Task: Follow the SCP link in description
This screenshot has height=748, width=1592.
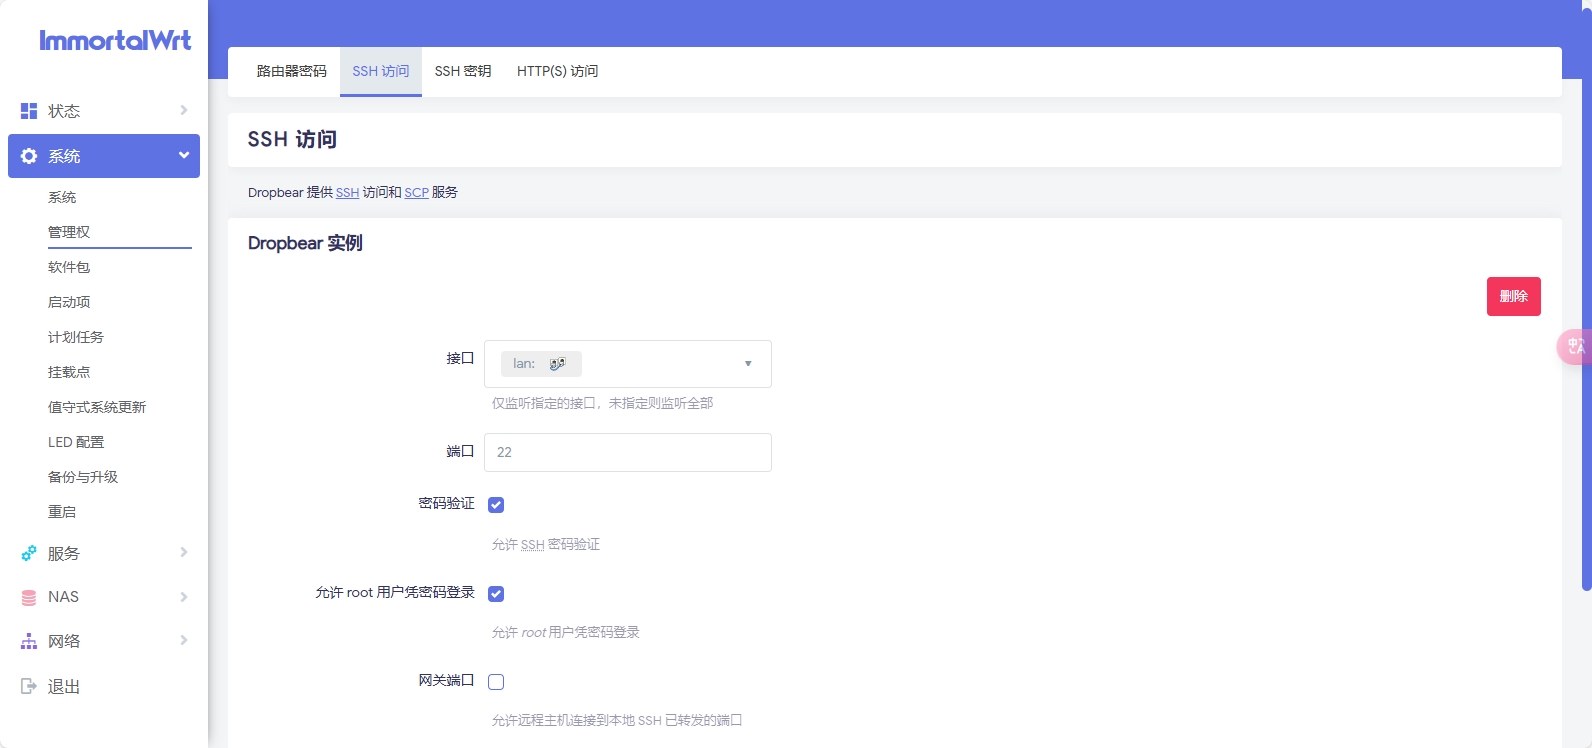Action: click(416, 193)
